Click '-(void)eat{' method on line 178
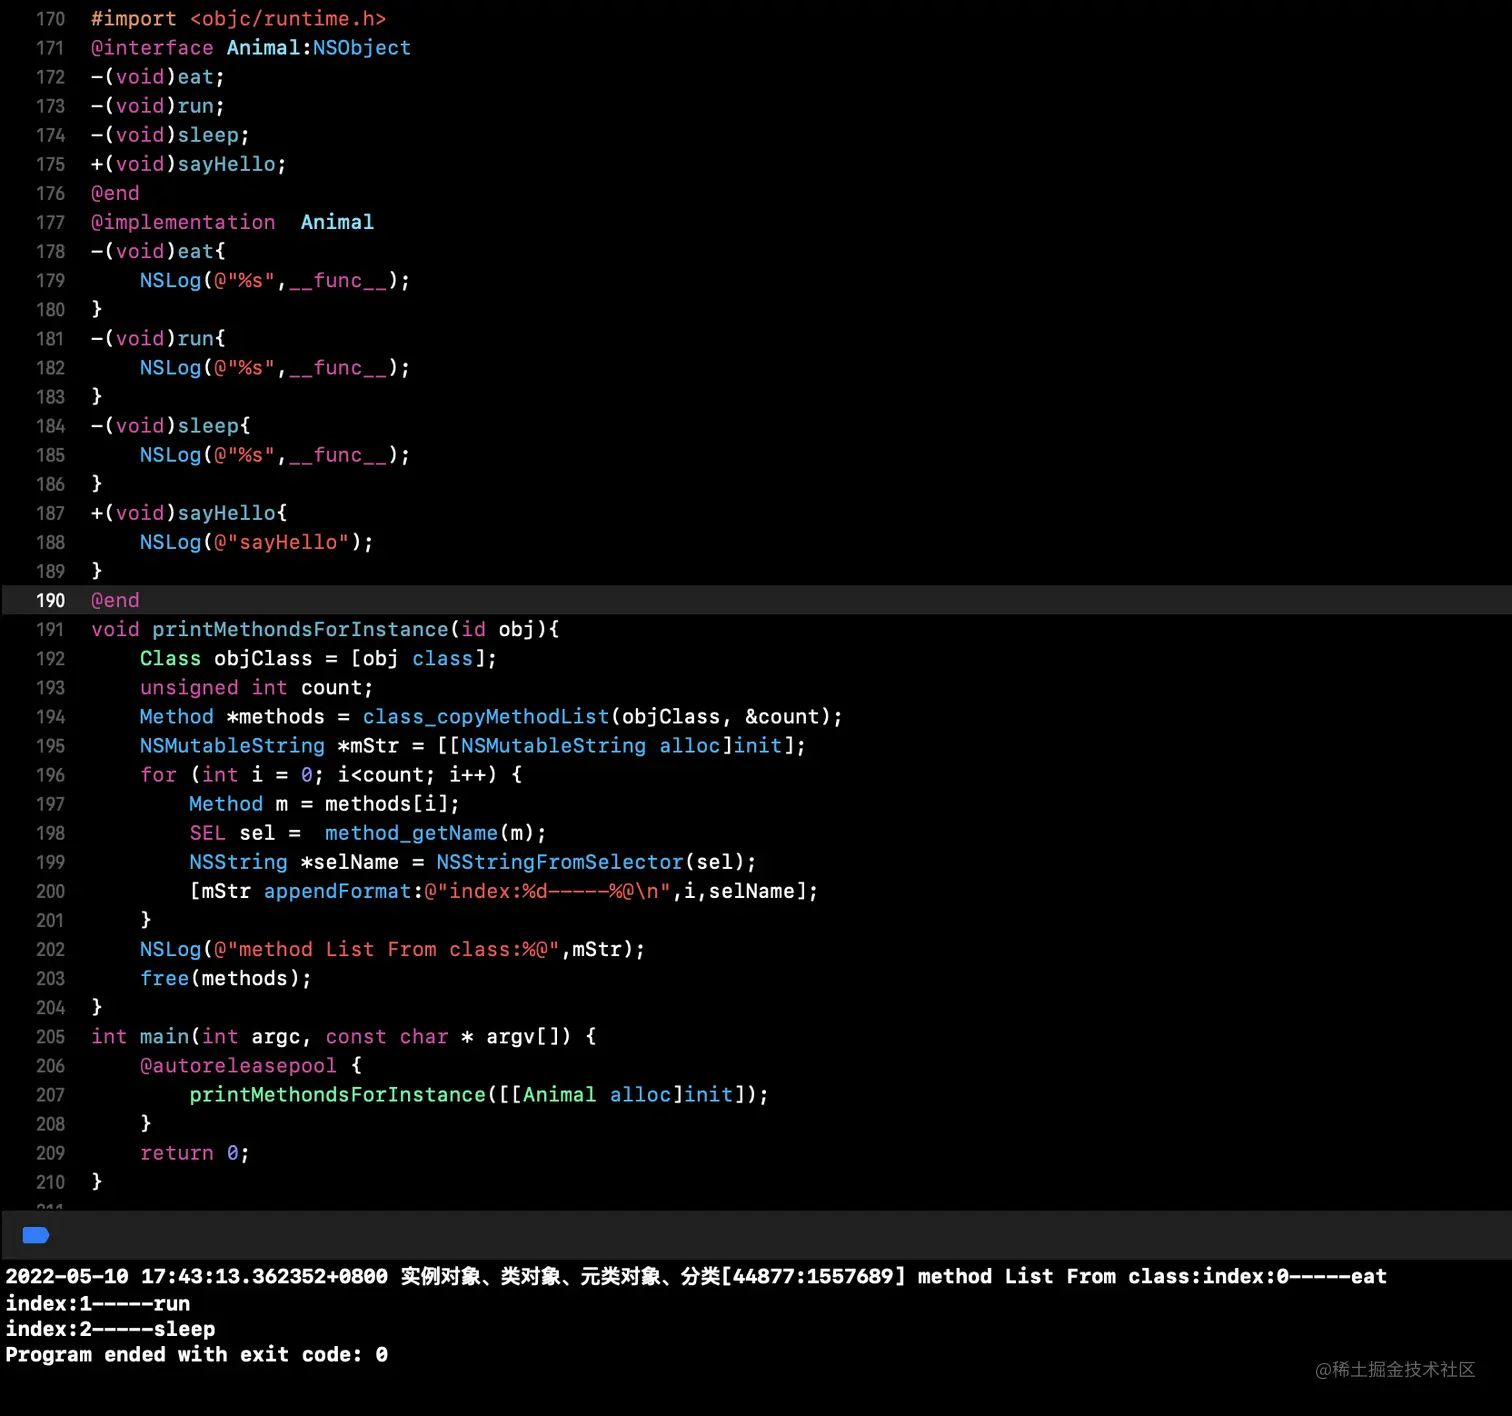Screen dimensions: 1512x1416 click(x=157, y=251)
